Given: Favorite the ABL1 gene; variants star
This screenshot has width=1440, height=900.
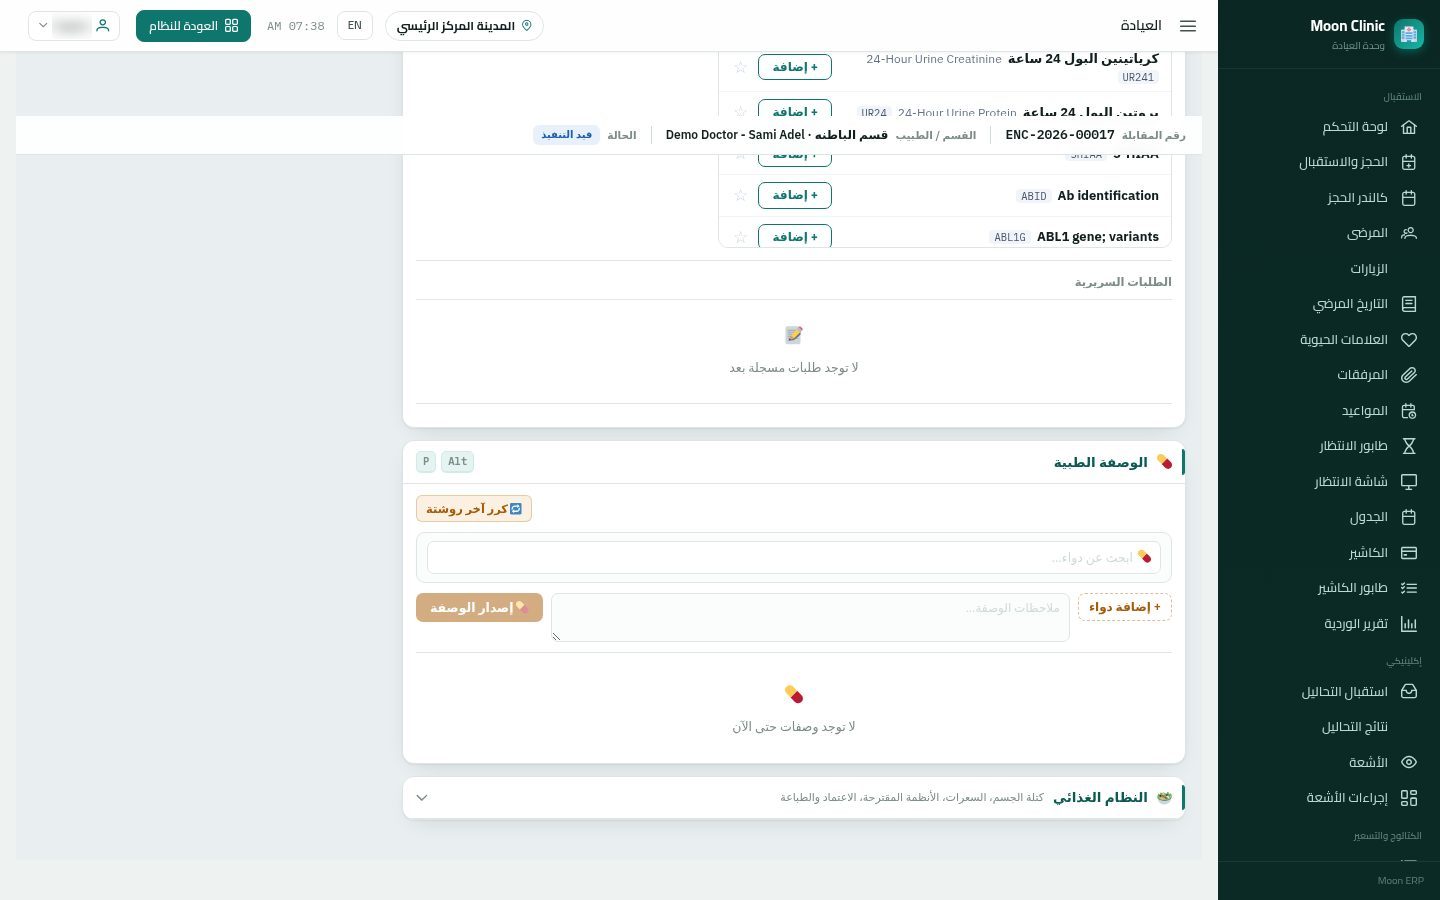Looking at the screenshot, I should coord(740,237).
